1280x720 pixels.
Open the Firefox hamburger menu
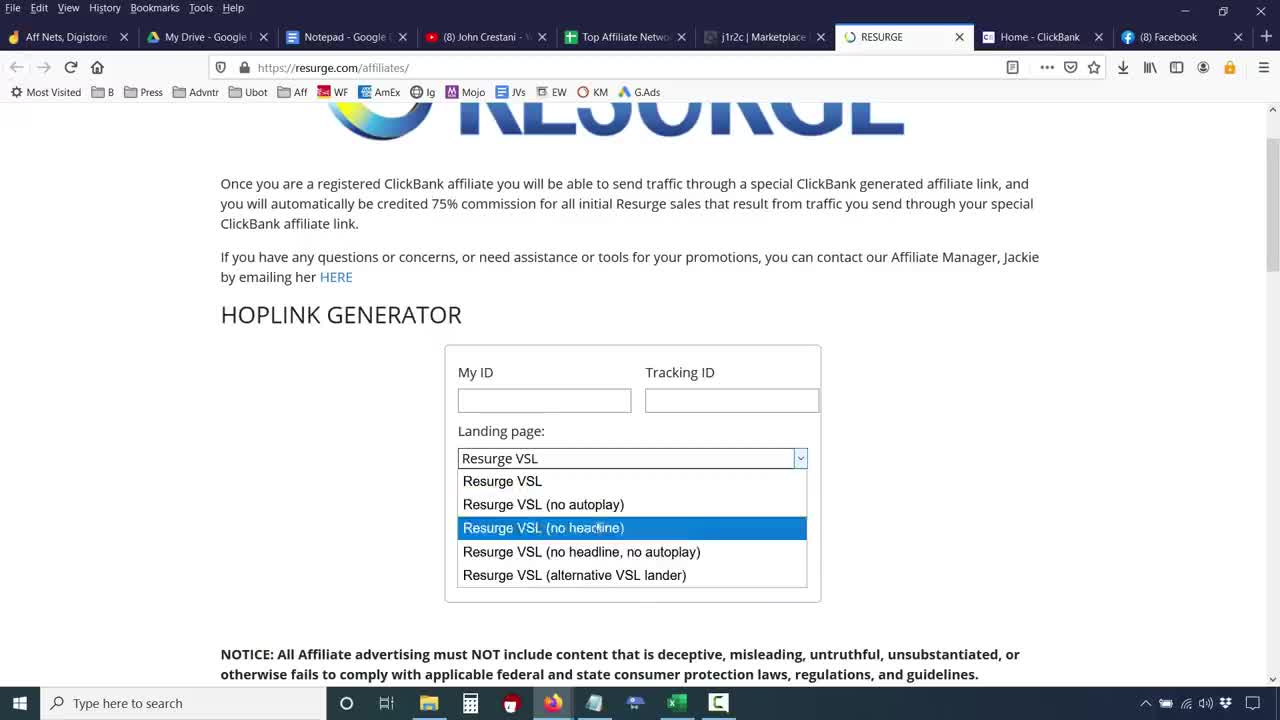pos(1263,67)
